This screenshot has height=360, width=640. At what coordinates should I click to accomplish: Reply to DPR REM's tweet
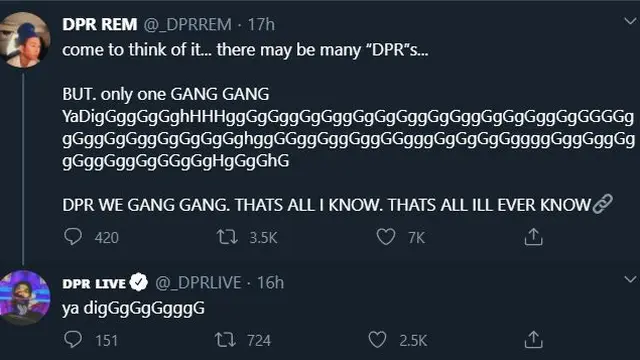pyautogui.click(x=73, y=237)
